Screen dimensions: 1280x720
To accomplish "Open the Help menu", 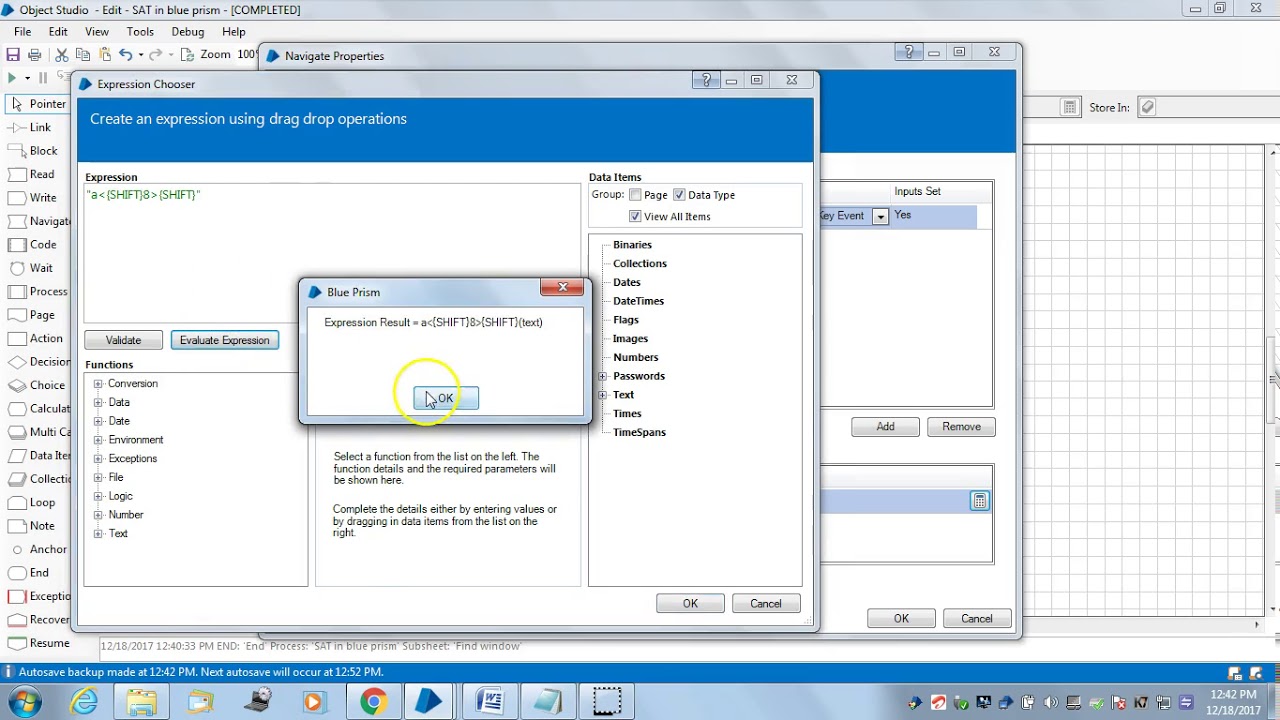I will [234, 32].
